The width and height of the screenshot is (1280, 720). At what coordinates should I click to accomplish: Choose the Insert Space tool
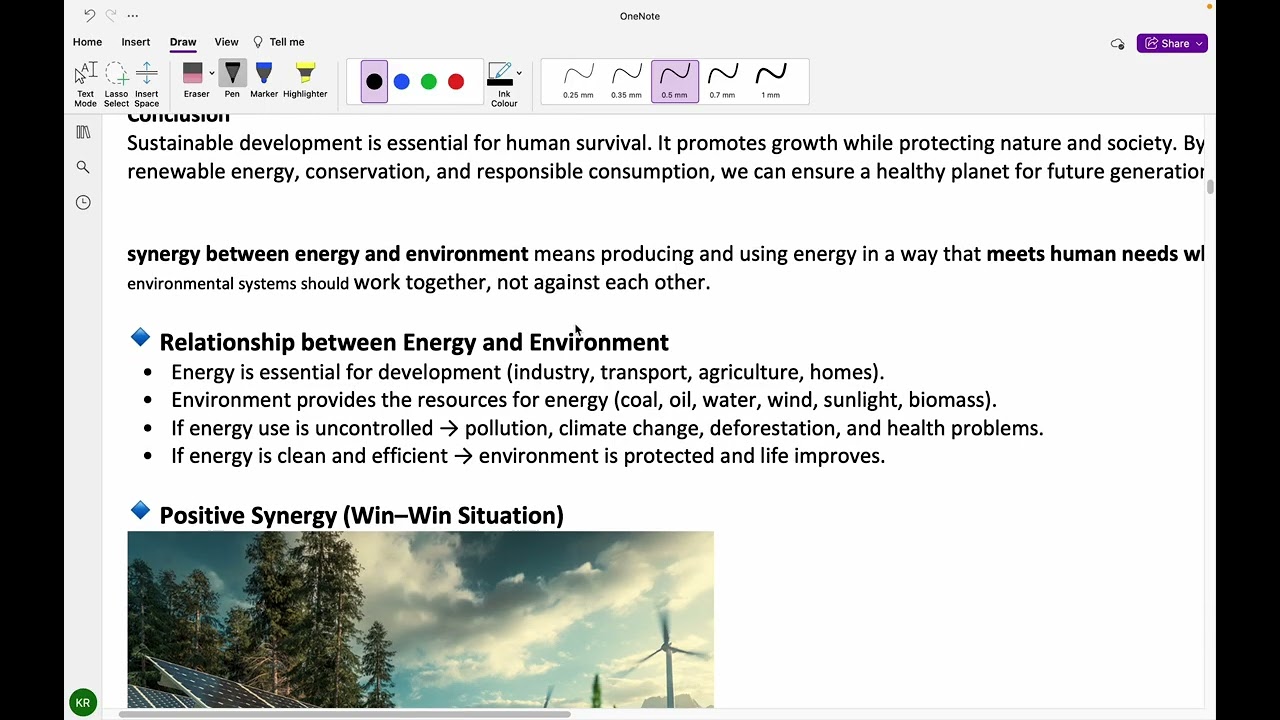(146, 84)
